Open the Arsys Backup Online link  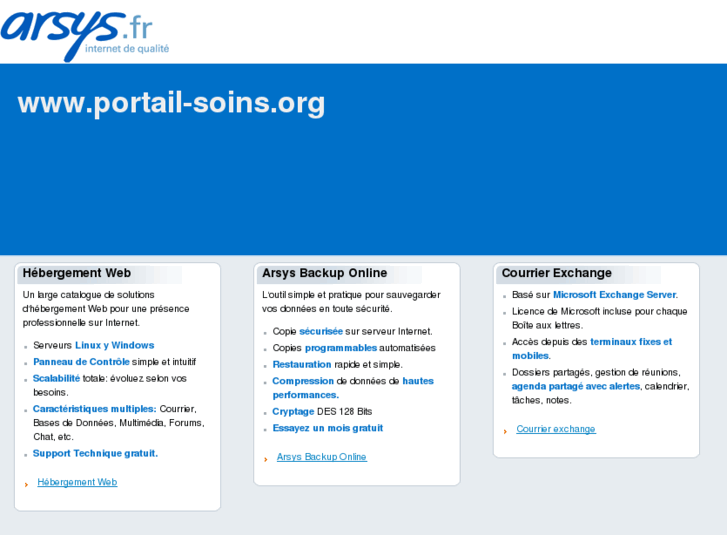click(322, 457)
